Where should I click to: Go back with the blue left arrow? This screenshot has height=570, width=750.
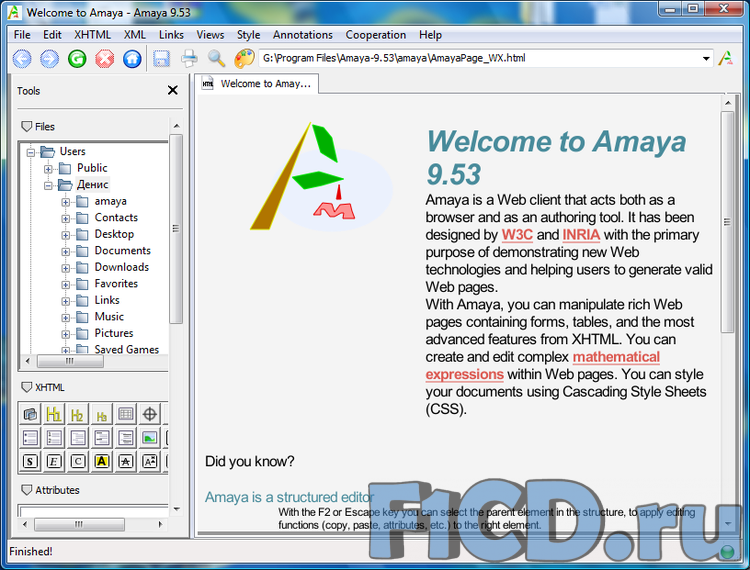(x=22, y=59)
